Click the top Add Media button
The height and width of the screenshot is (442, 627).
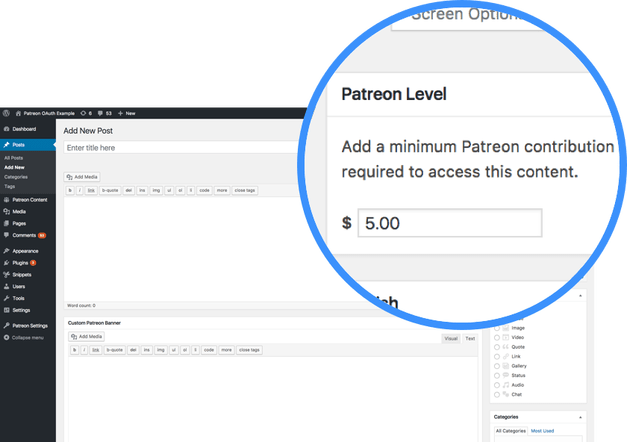82,176
